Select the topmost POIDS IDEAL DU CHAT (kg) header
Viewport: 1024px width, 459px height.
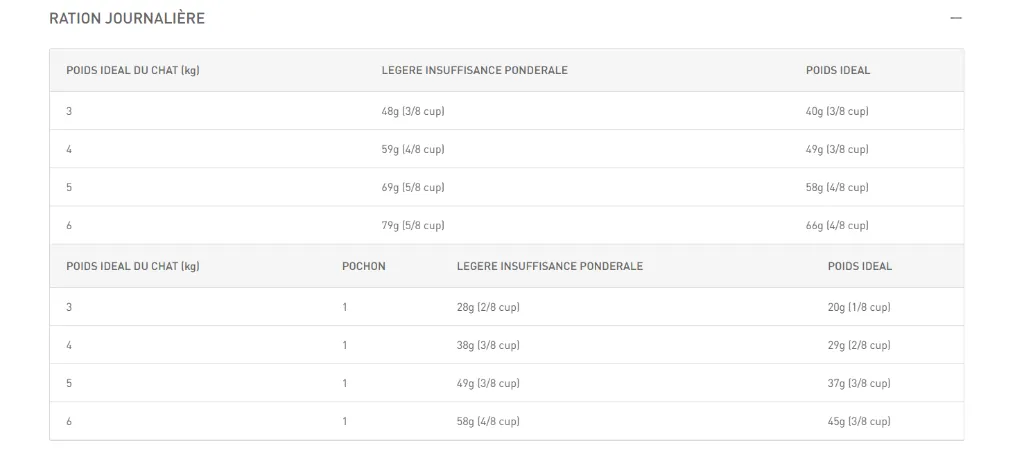tap(132, 71)
